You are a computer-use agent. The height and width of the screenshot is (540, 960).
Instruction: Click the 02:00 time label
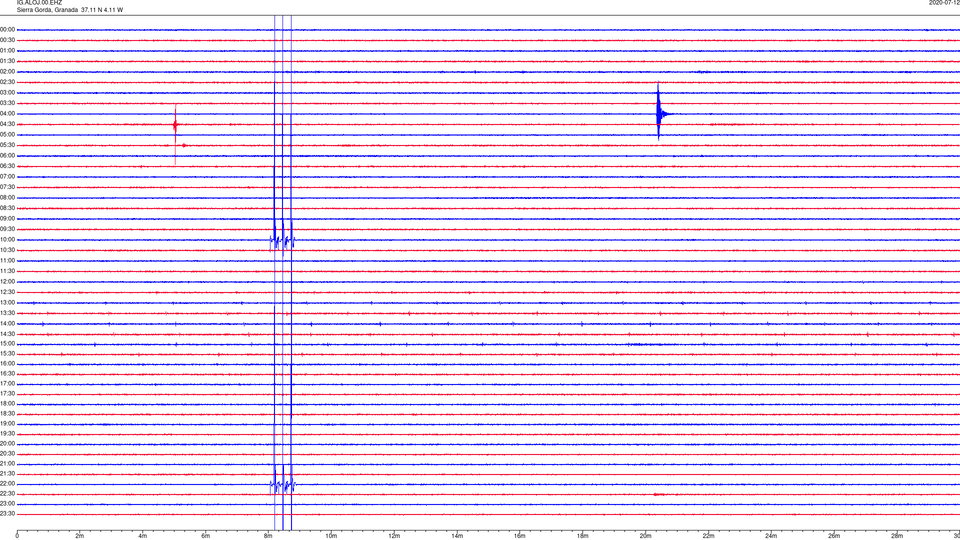coord(7,72)
